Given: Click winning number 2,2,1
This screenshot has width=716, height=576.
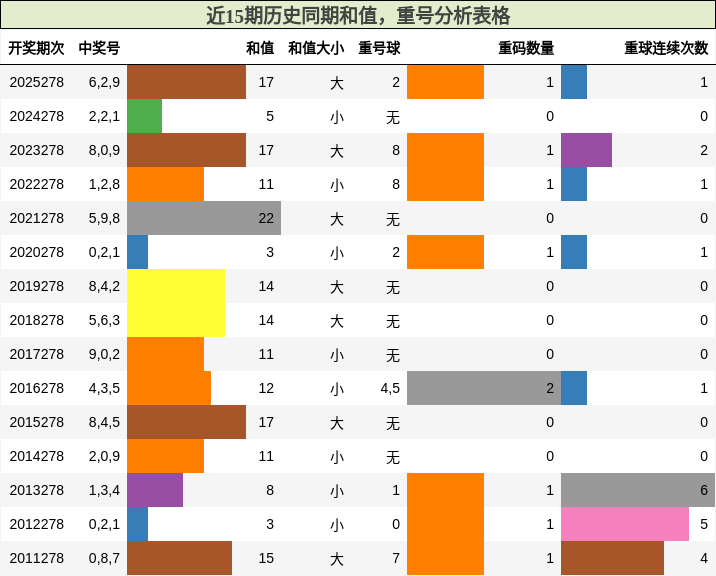Looking at the screenshot, I should pos(105,116).
